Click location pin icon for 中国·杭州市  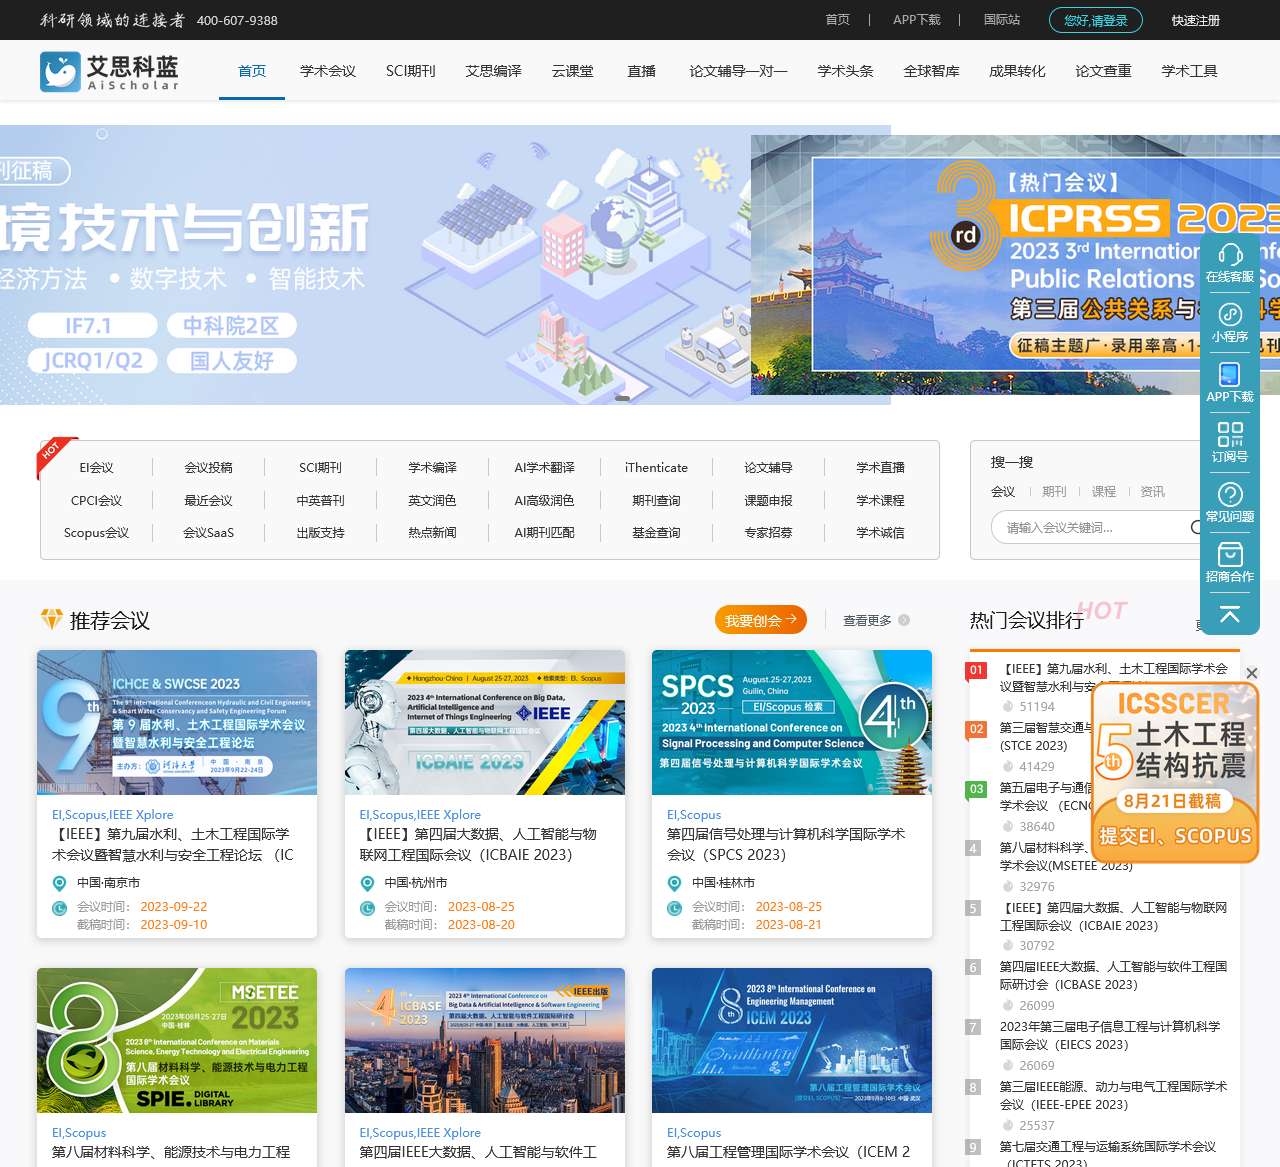click(x=367, y=883)
